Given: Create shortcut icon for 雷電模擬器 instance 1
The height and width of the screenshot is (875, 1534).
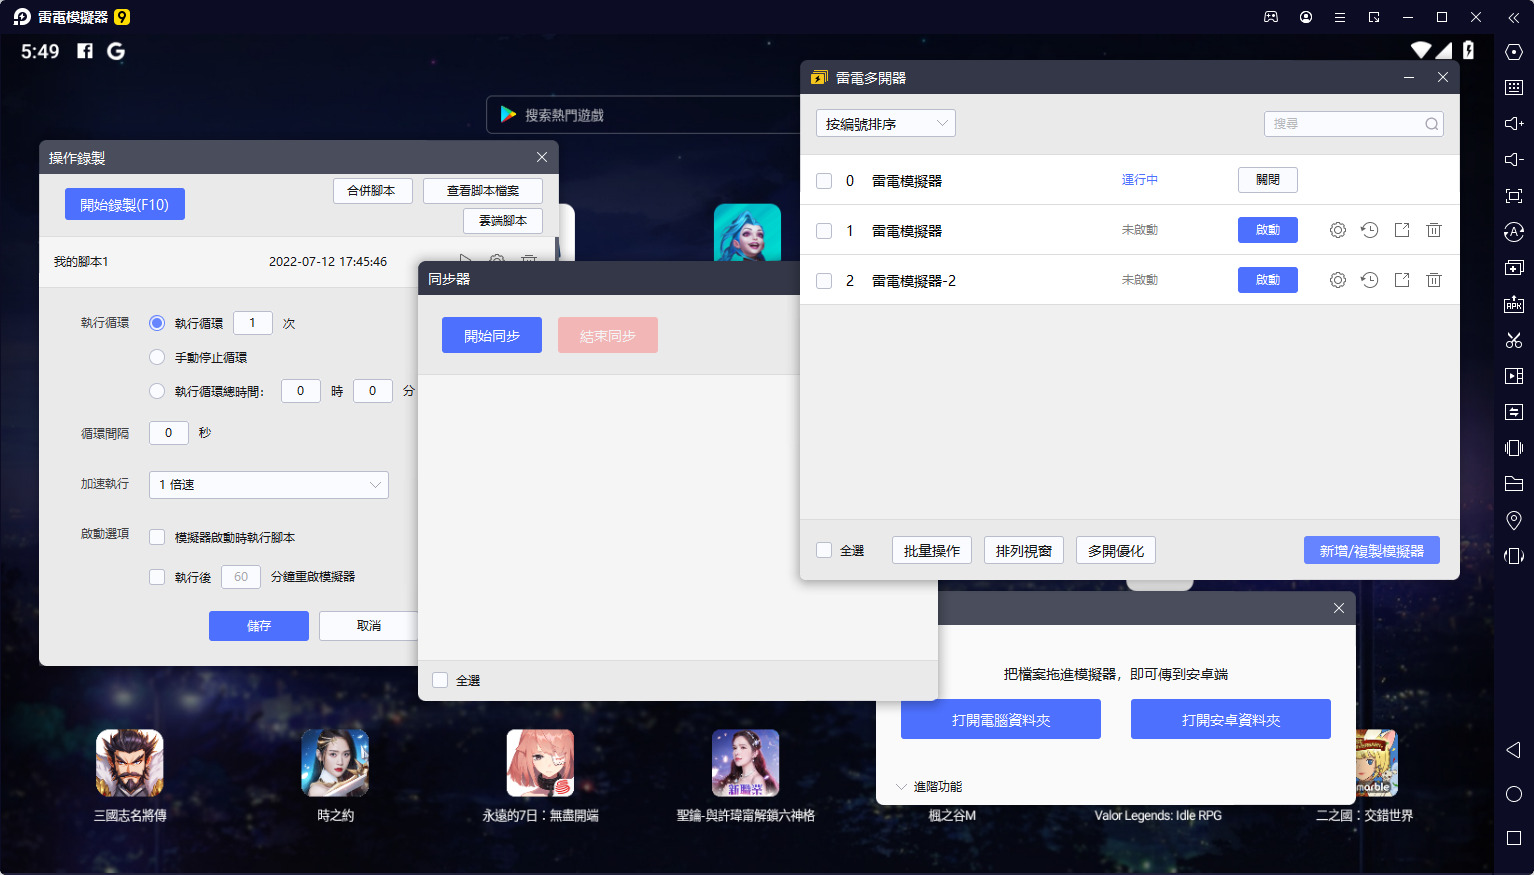Looking at the screenshot, I should (x=1402, y=230).
